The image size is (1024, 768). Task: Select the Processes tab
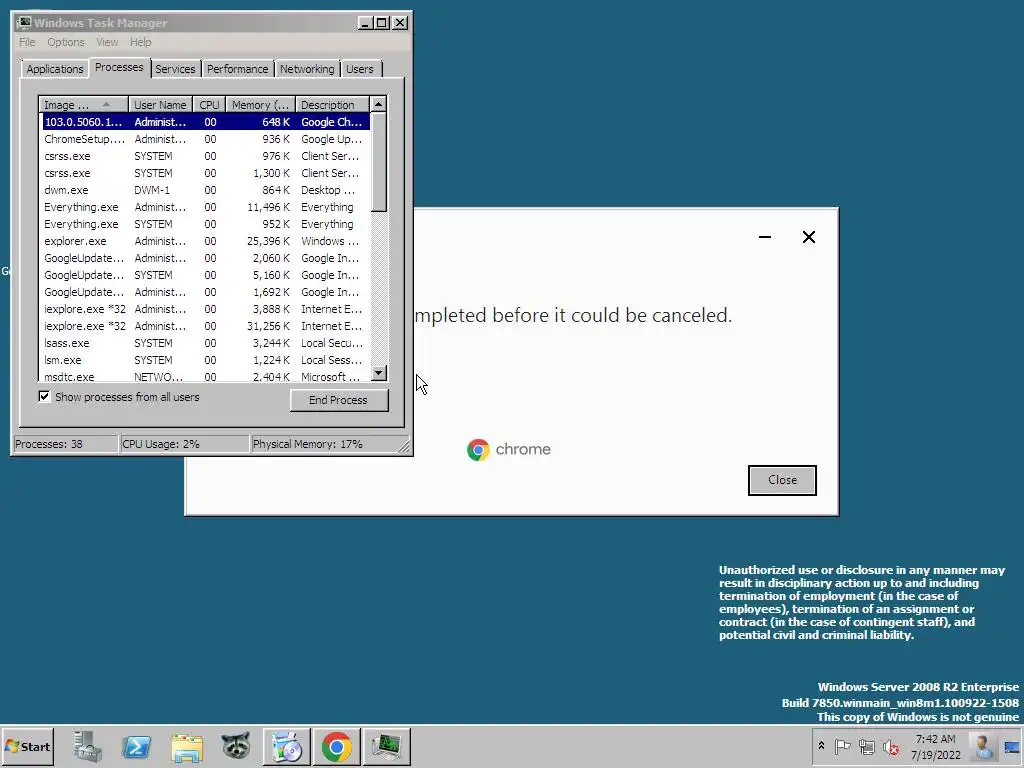tap(119, 67)
